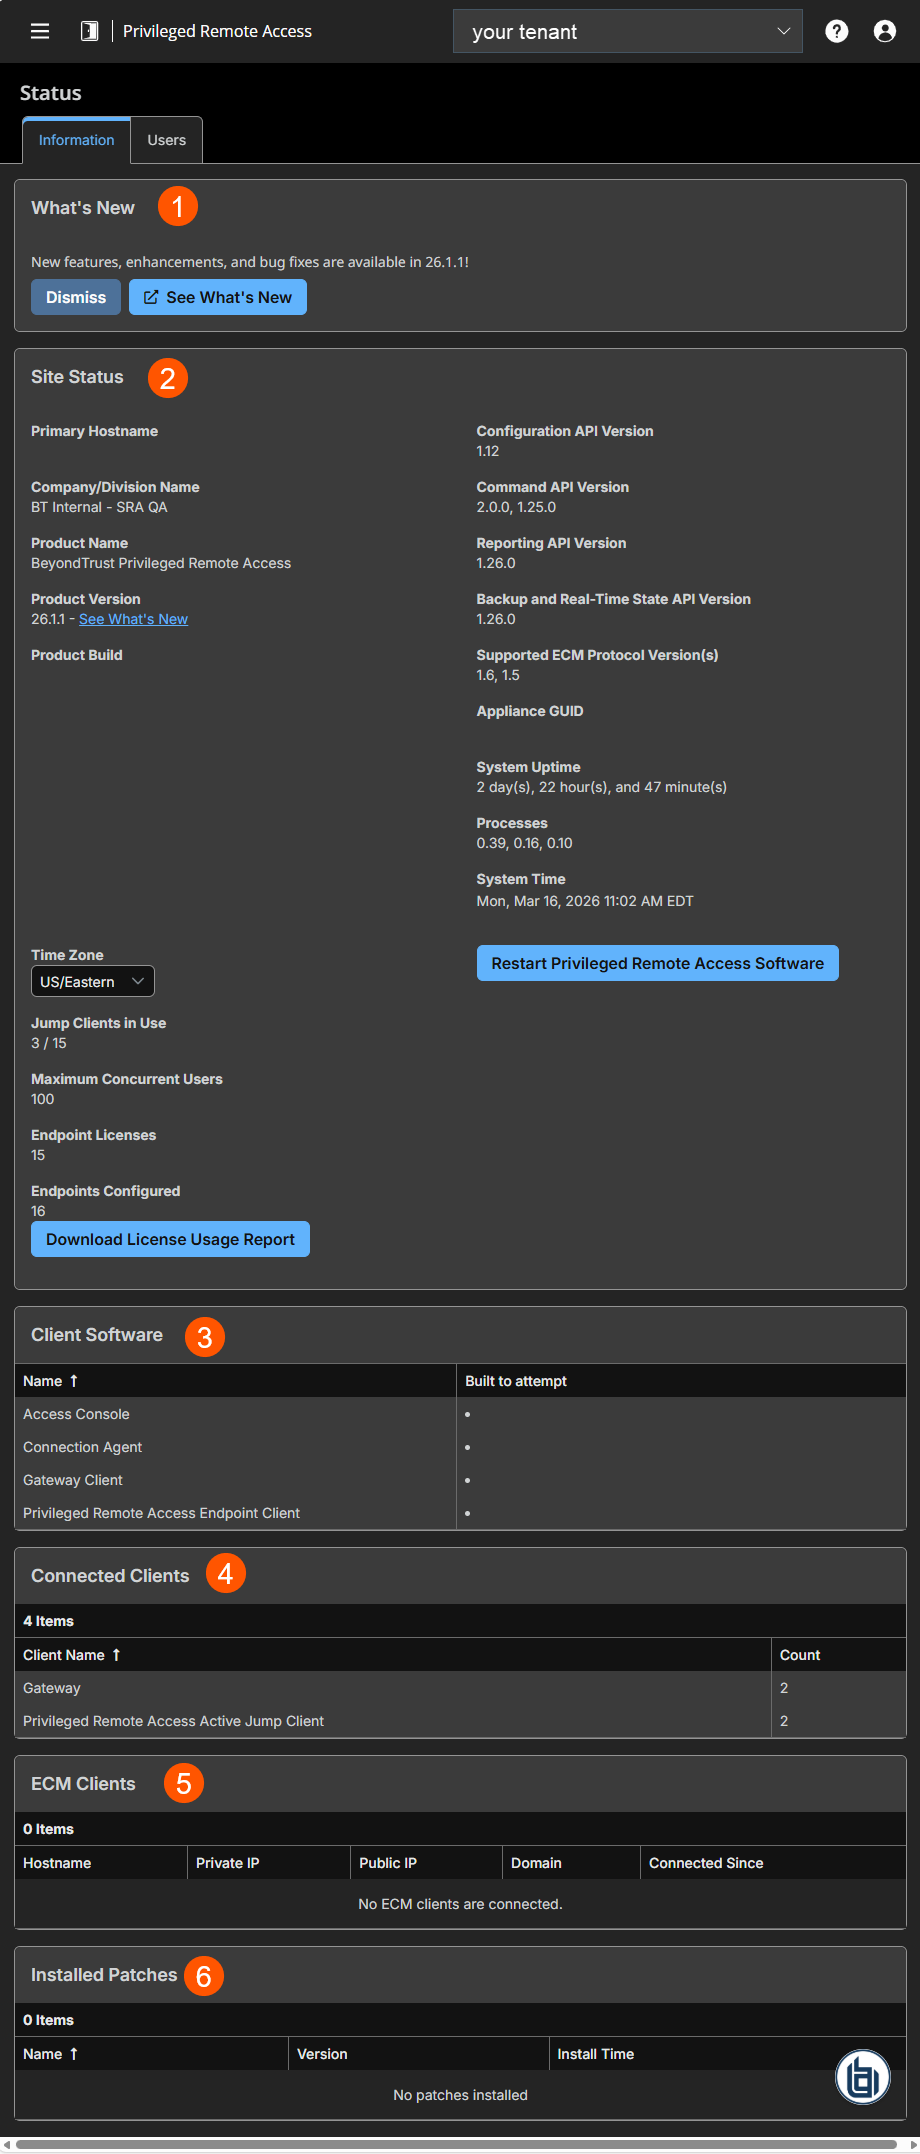The image size is (920, 2154).
Task: Click the Maximum Concurrent Users value 100
Action: point(43,1099)
